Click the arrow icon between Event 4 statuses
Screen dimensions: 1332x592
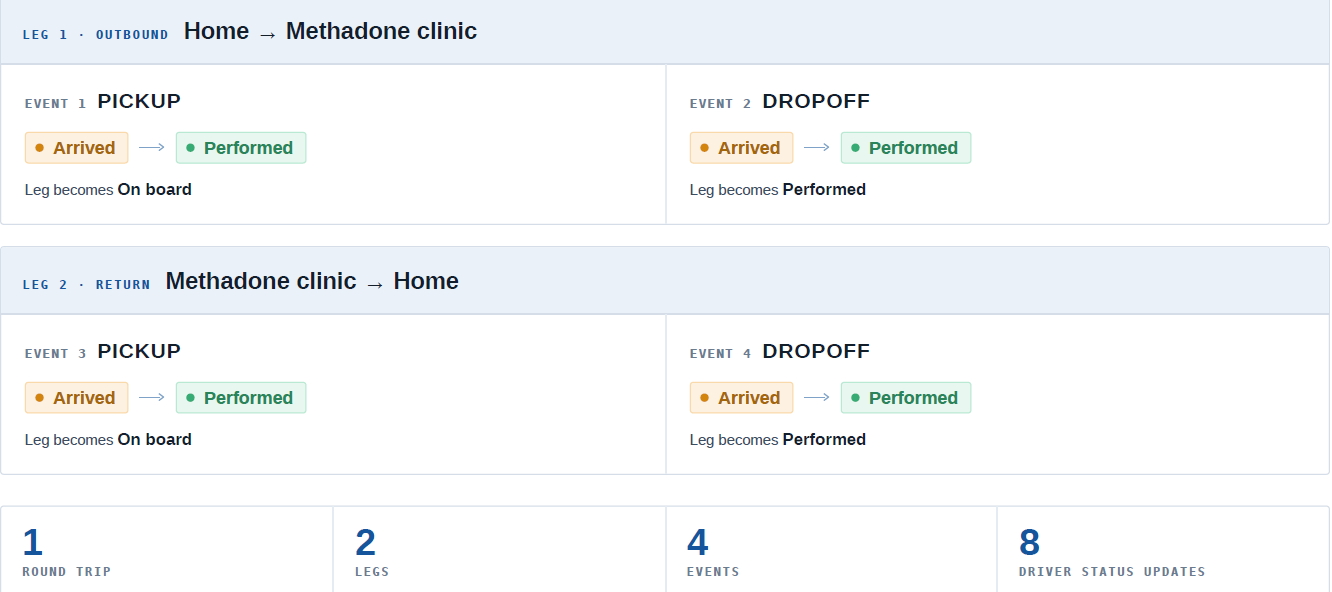coord(817,398)
